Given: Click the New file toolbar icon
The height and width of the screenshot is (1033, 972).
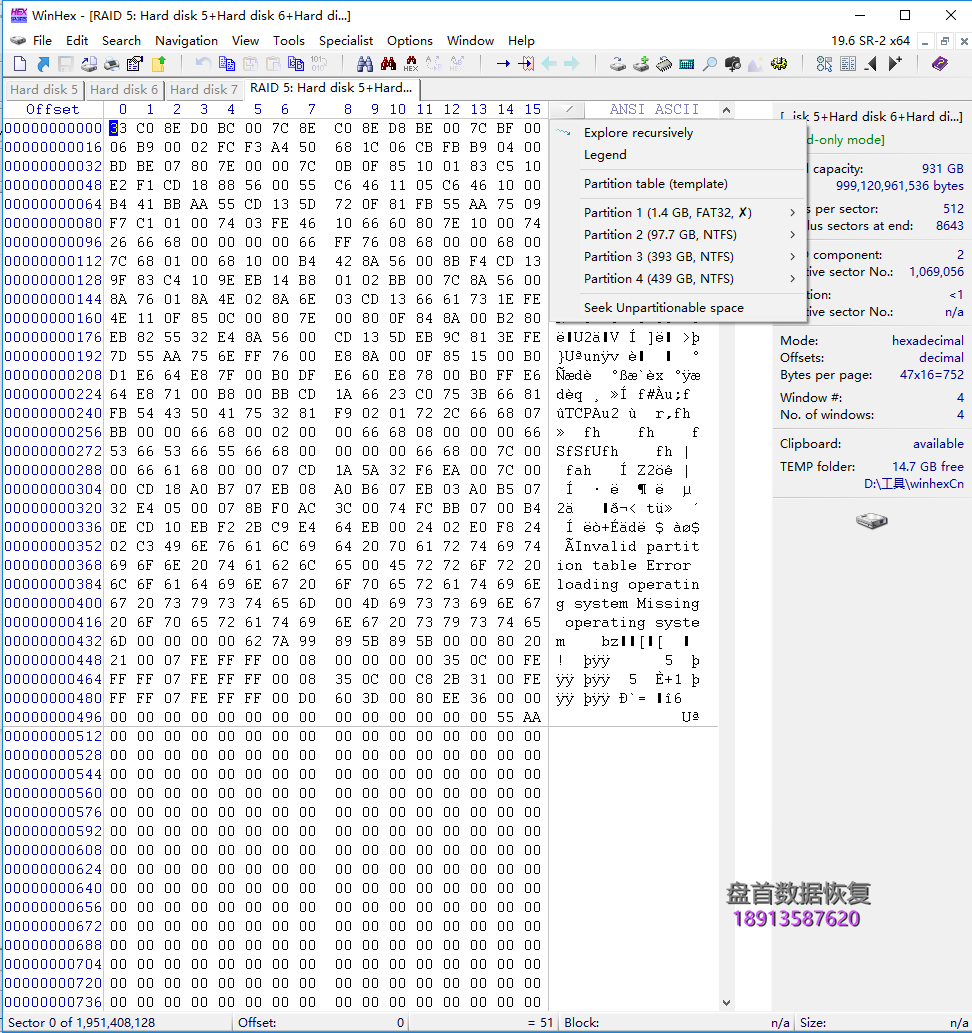Looking at the screenshot, I should (x=20, y=64).
